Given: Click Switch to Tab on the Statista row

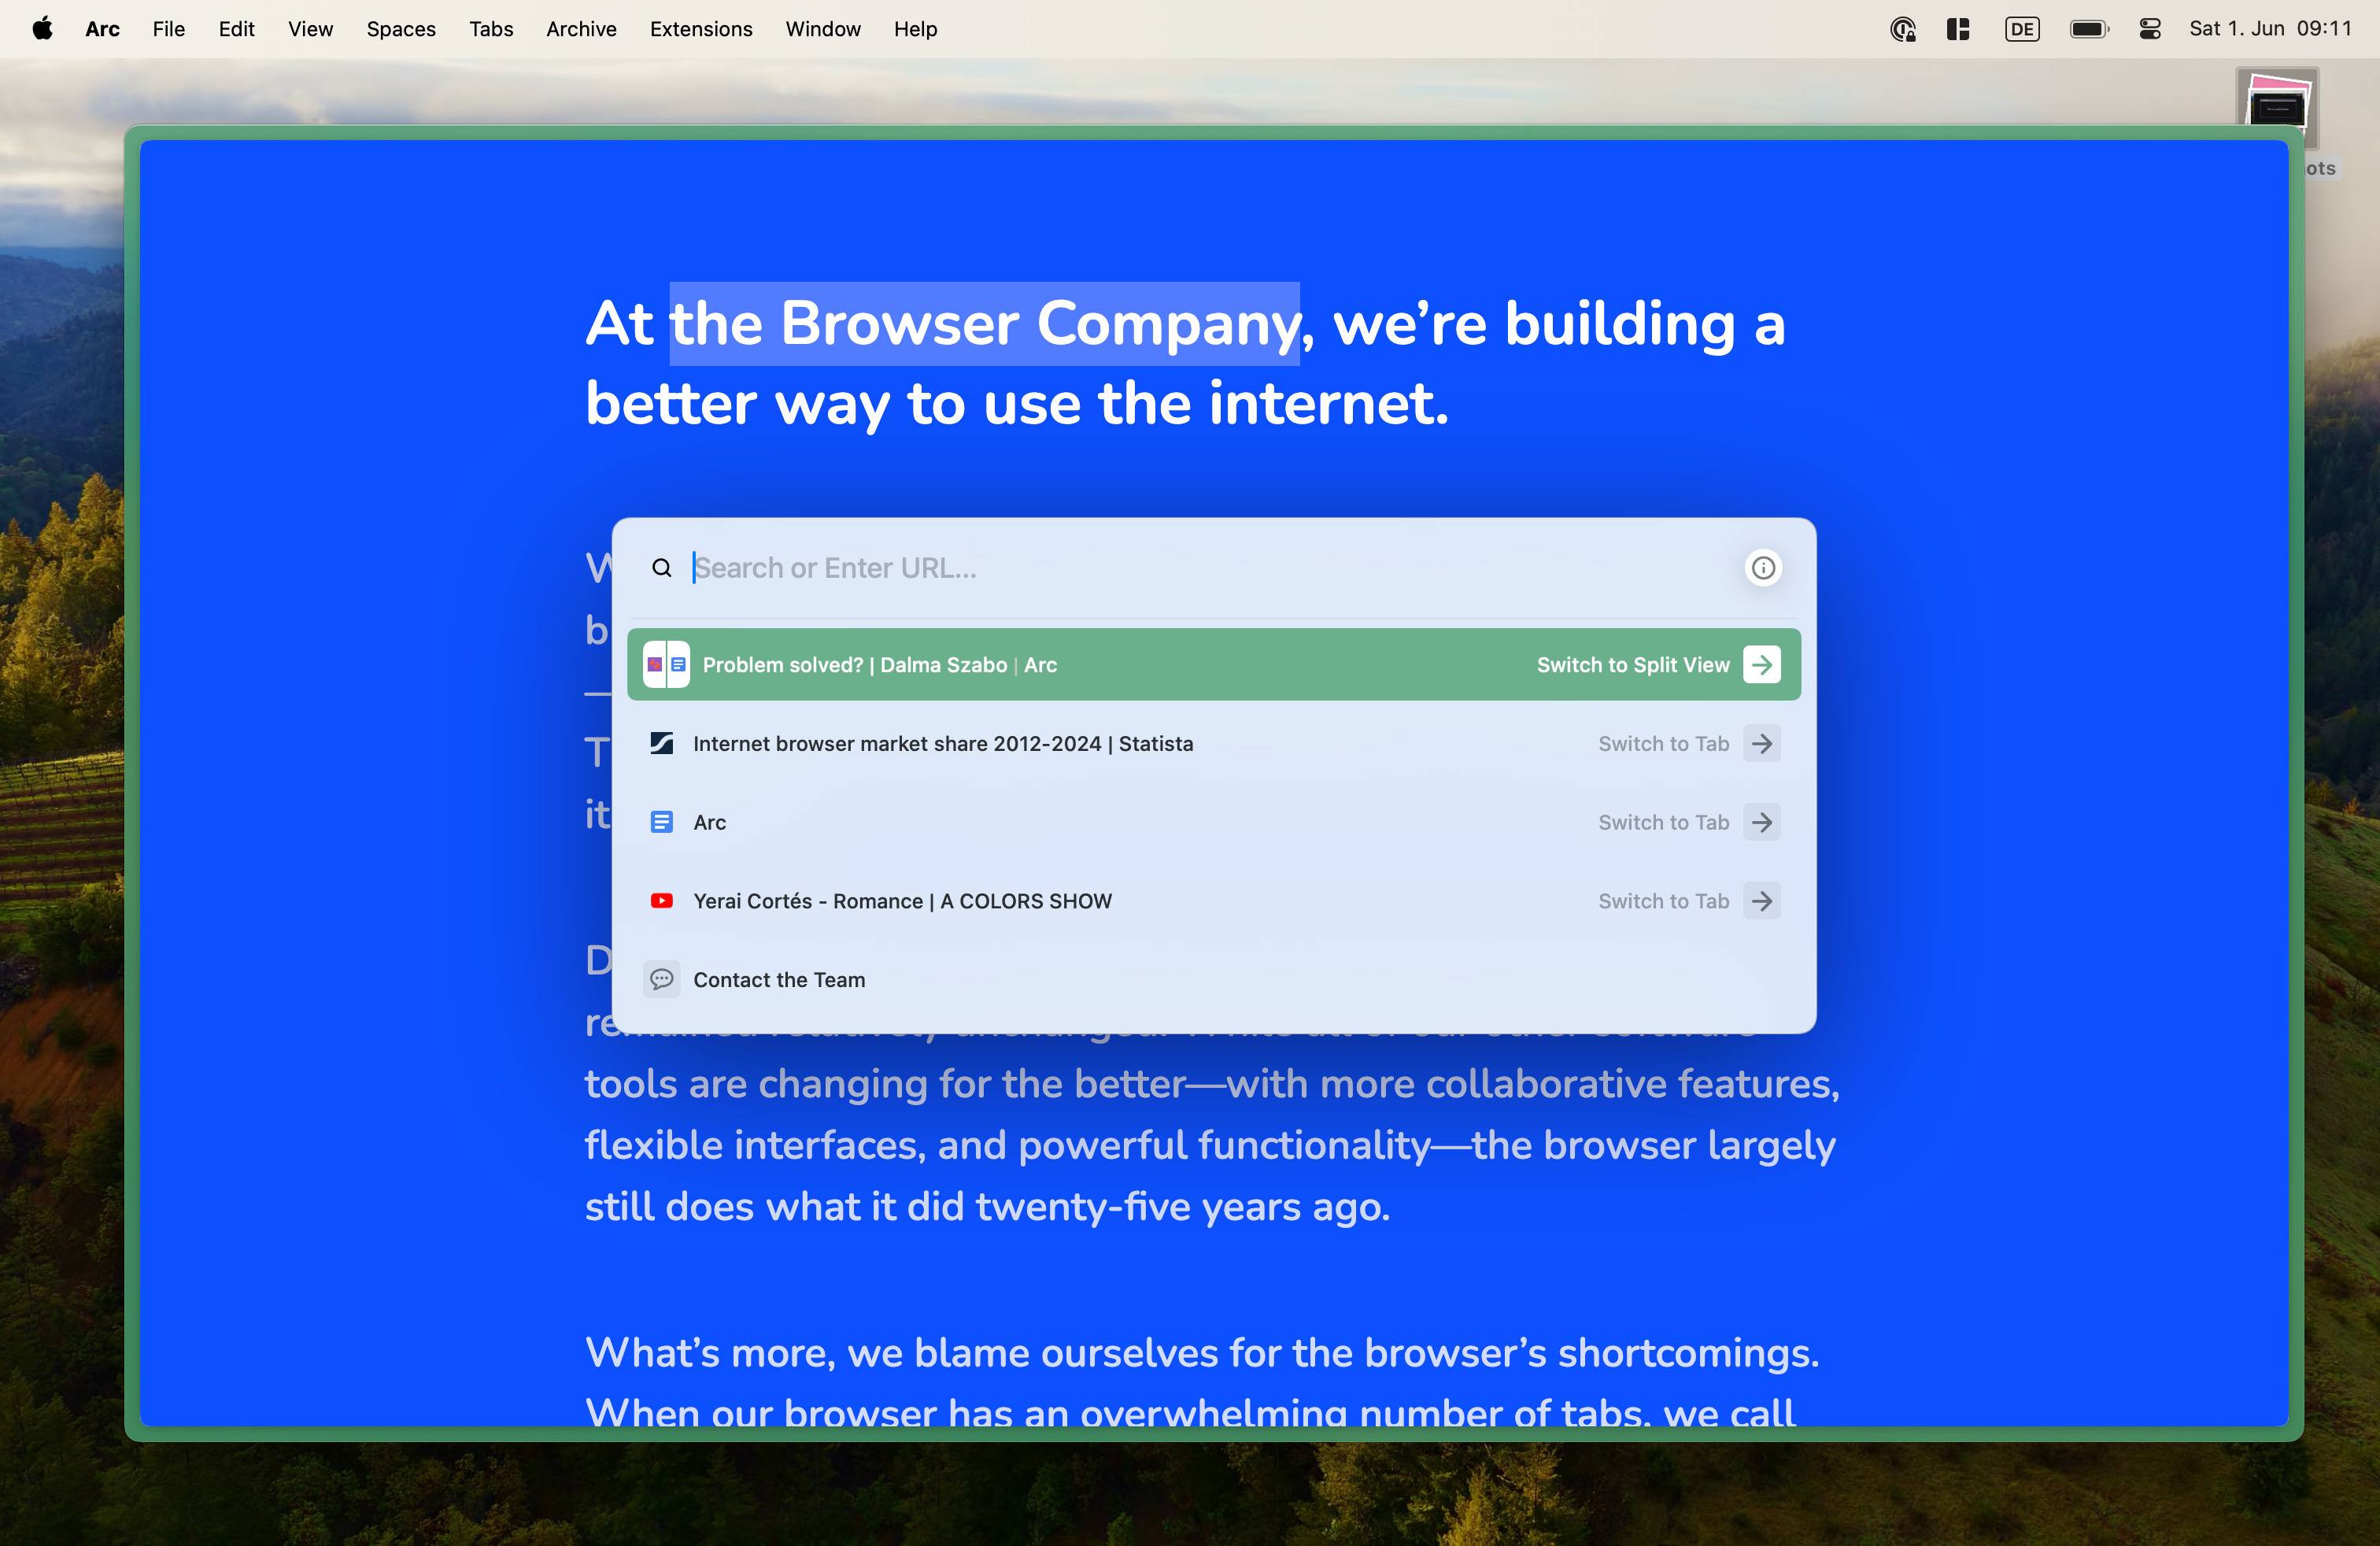Looking at the screenshot, I should pyautogui.click(x=1664, y=743).
